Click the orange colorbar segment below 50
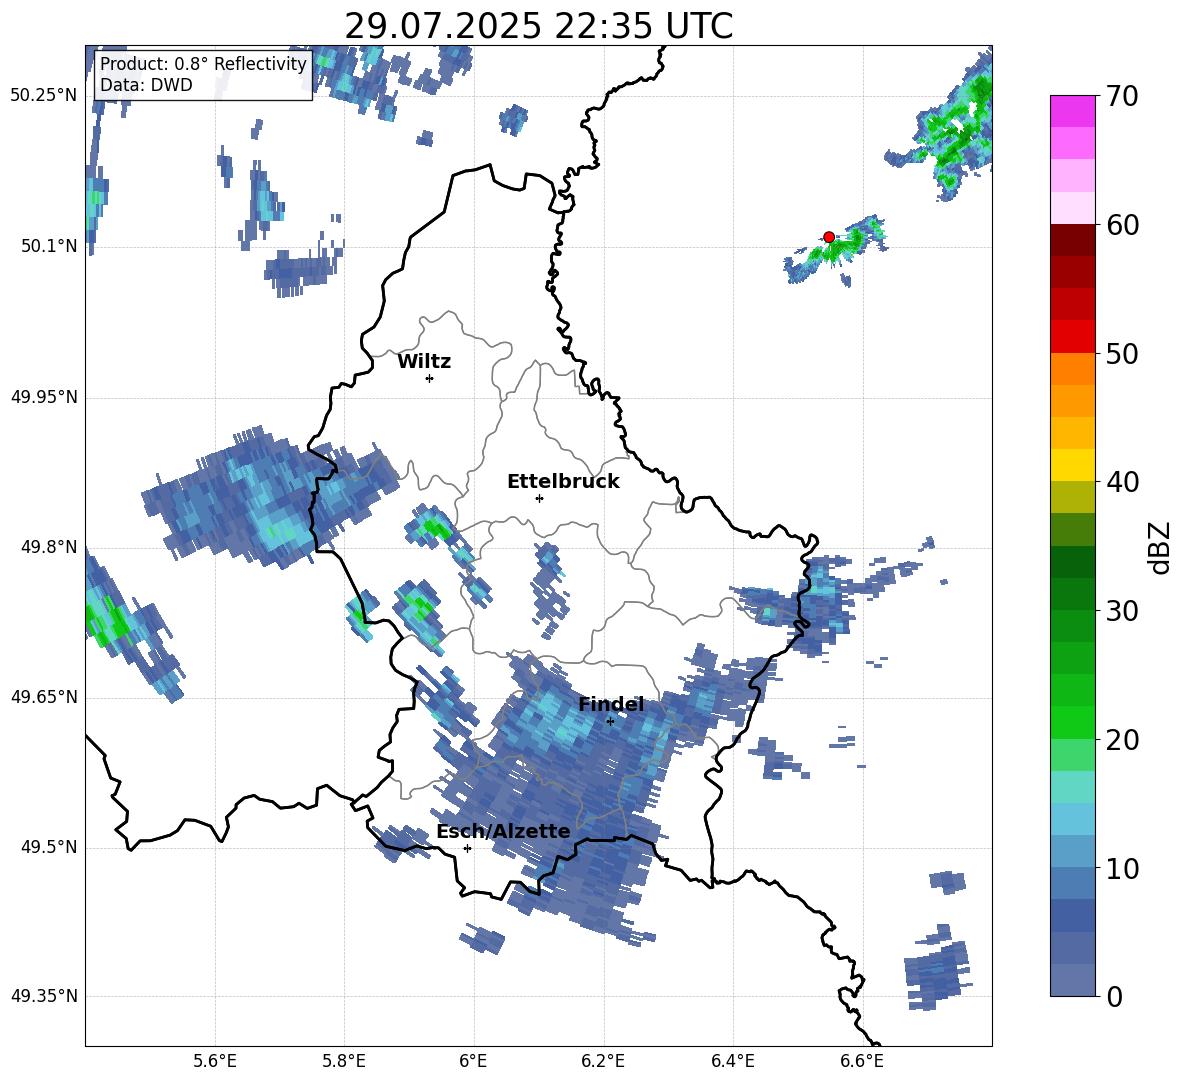 1072,369
